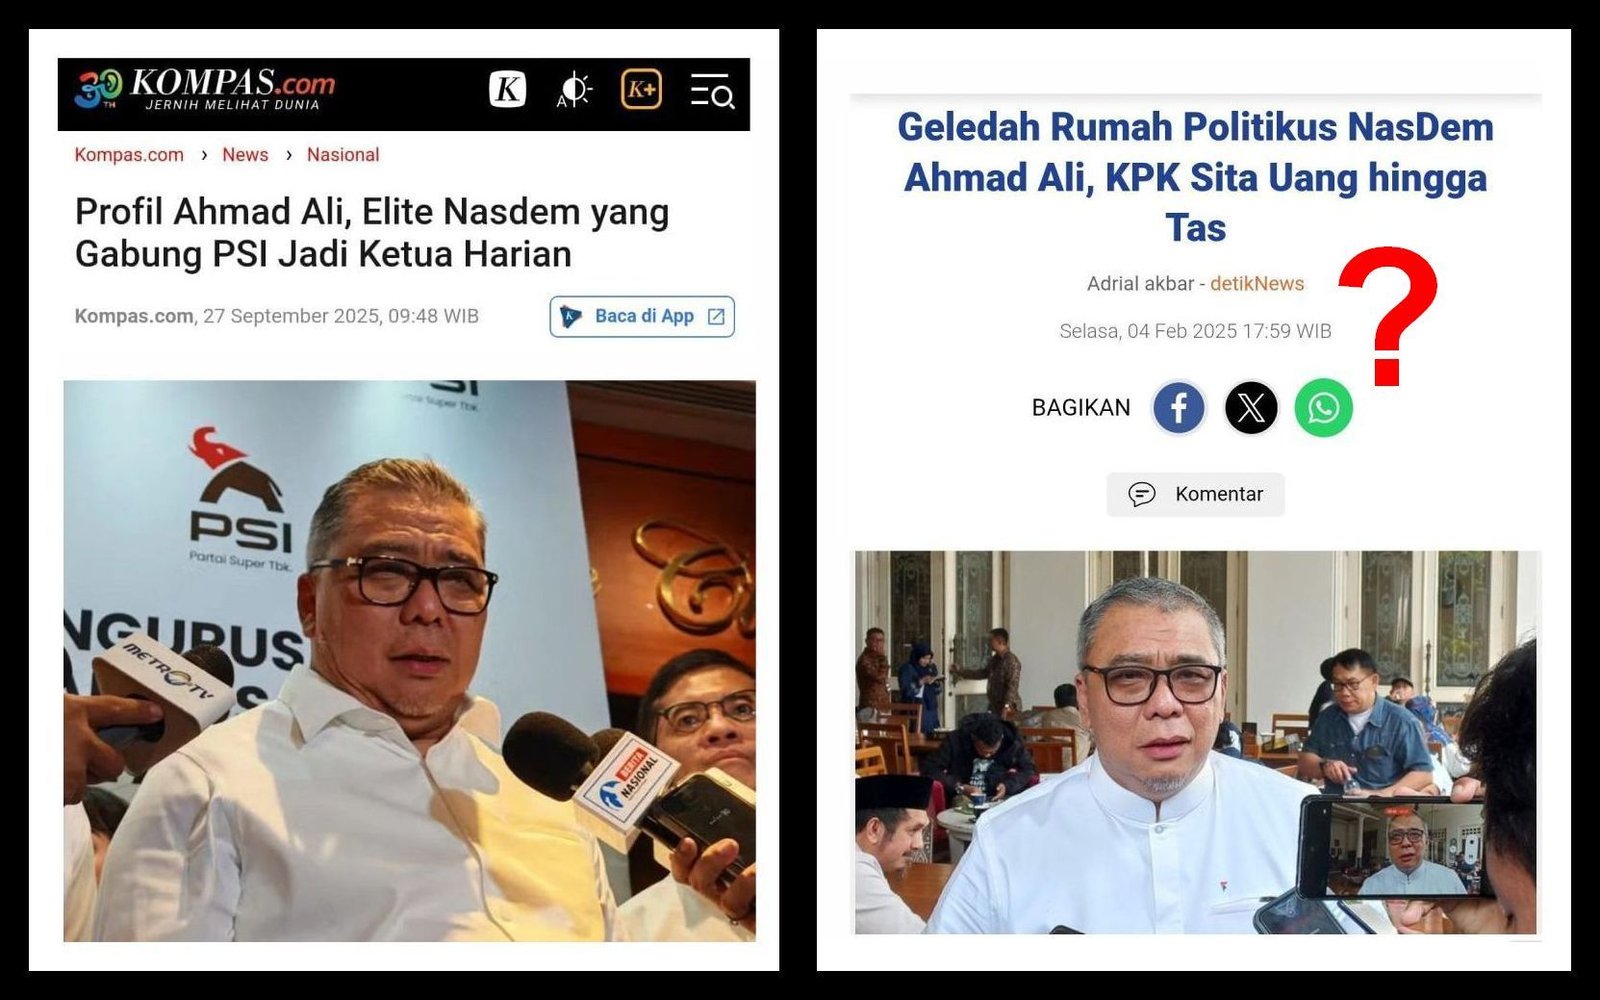This screenshot has width=1600, height=1000.
Task: Open the Nasional breadcrumb
Action: pyautogui.click(x=343, y=155)
